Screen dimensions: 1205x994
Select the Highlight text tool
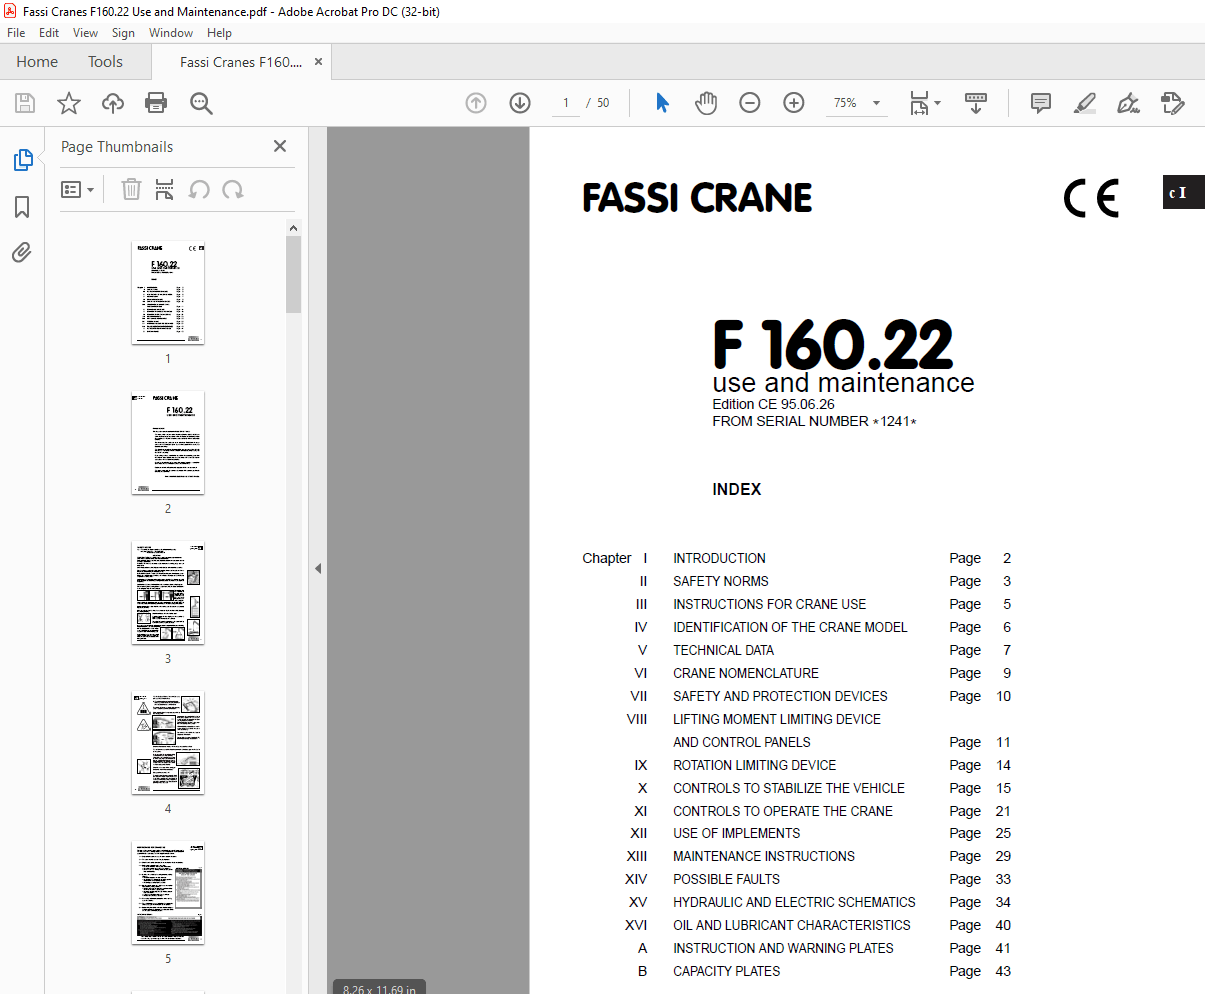pyautogui.click(x=1084, y=103)
